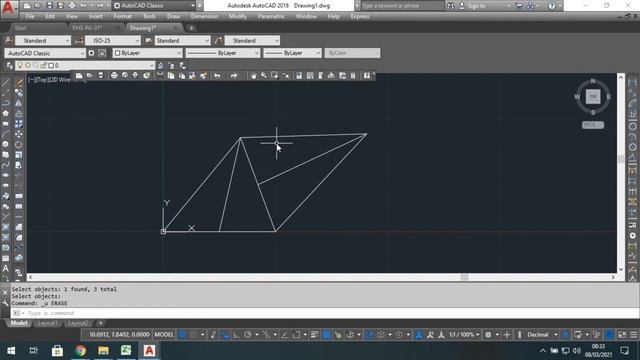
Task: Click the Plot printer icon in quick access toolbar
Action: coord(72,6)
